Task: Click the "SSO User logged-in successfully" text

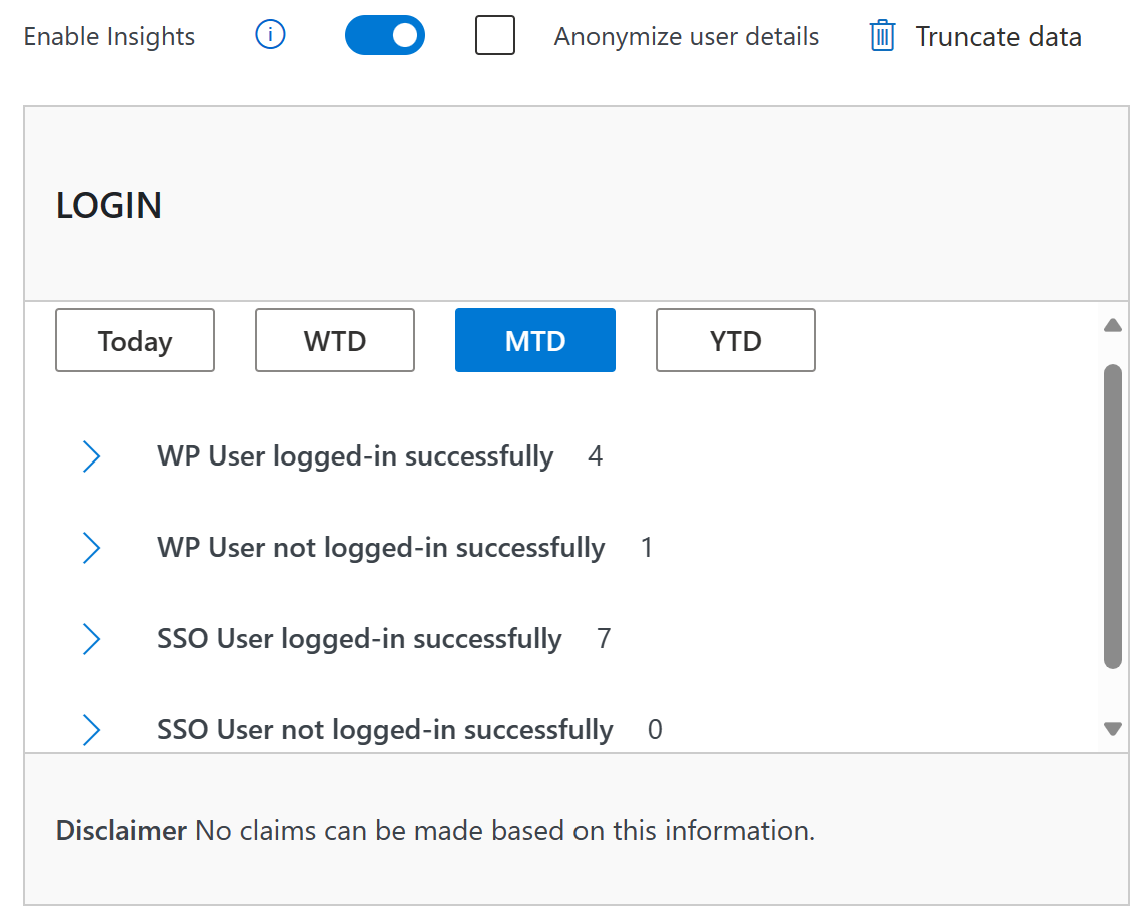Action: point(359,639)
